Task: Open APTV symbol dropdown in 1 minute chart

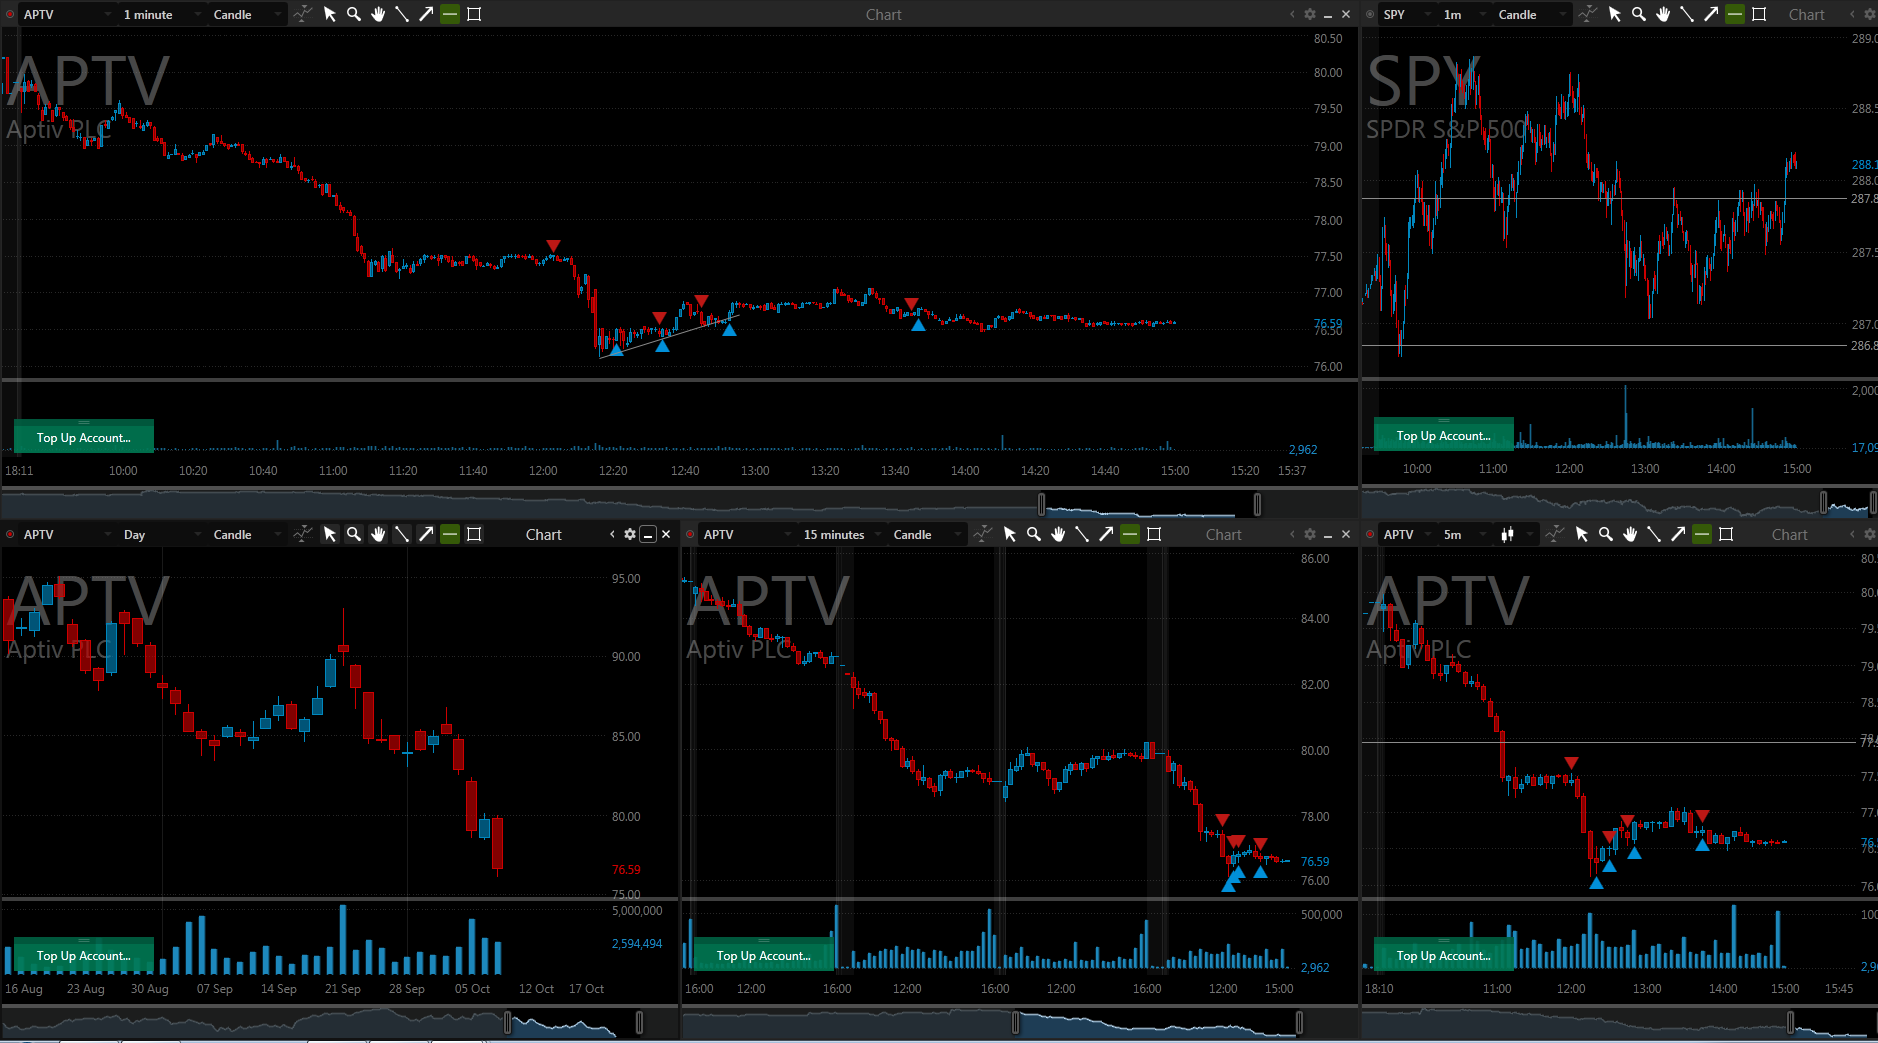Action: [67, 14]
